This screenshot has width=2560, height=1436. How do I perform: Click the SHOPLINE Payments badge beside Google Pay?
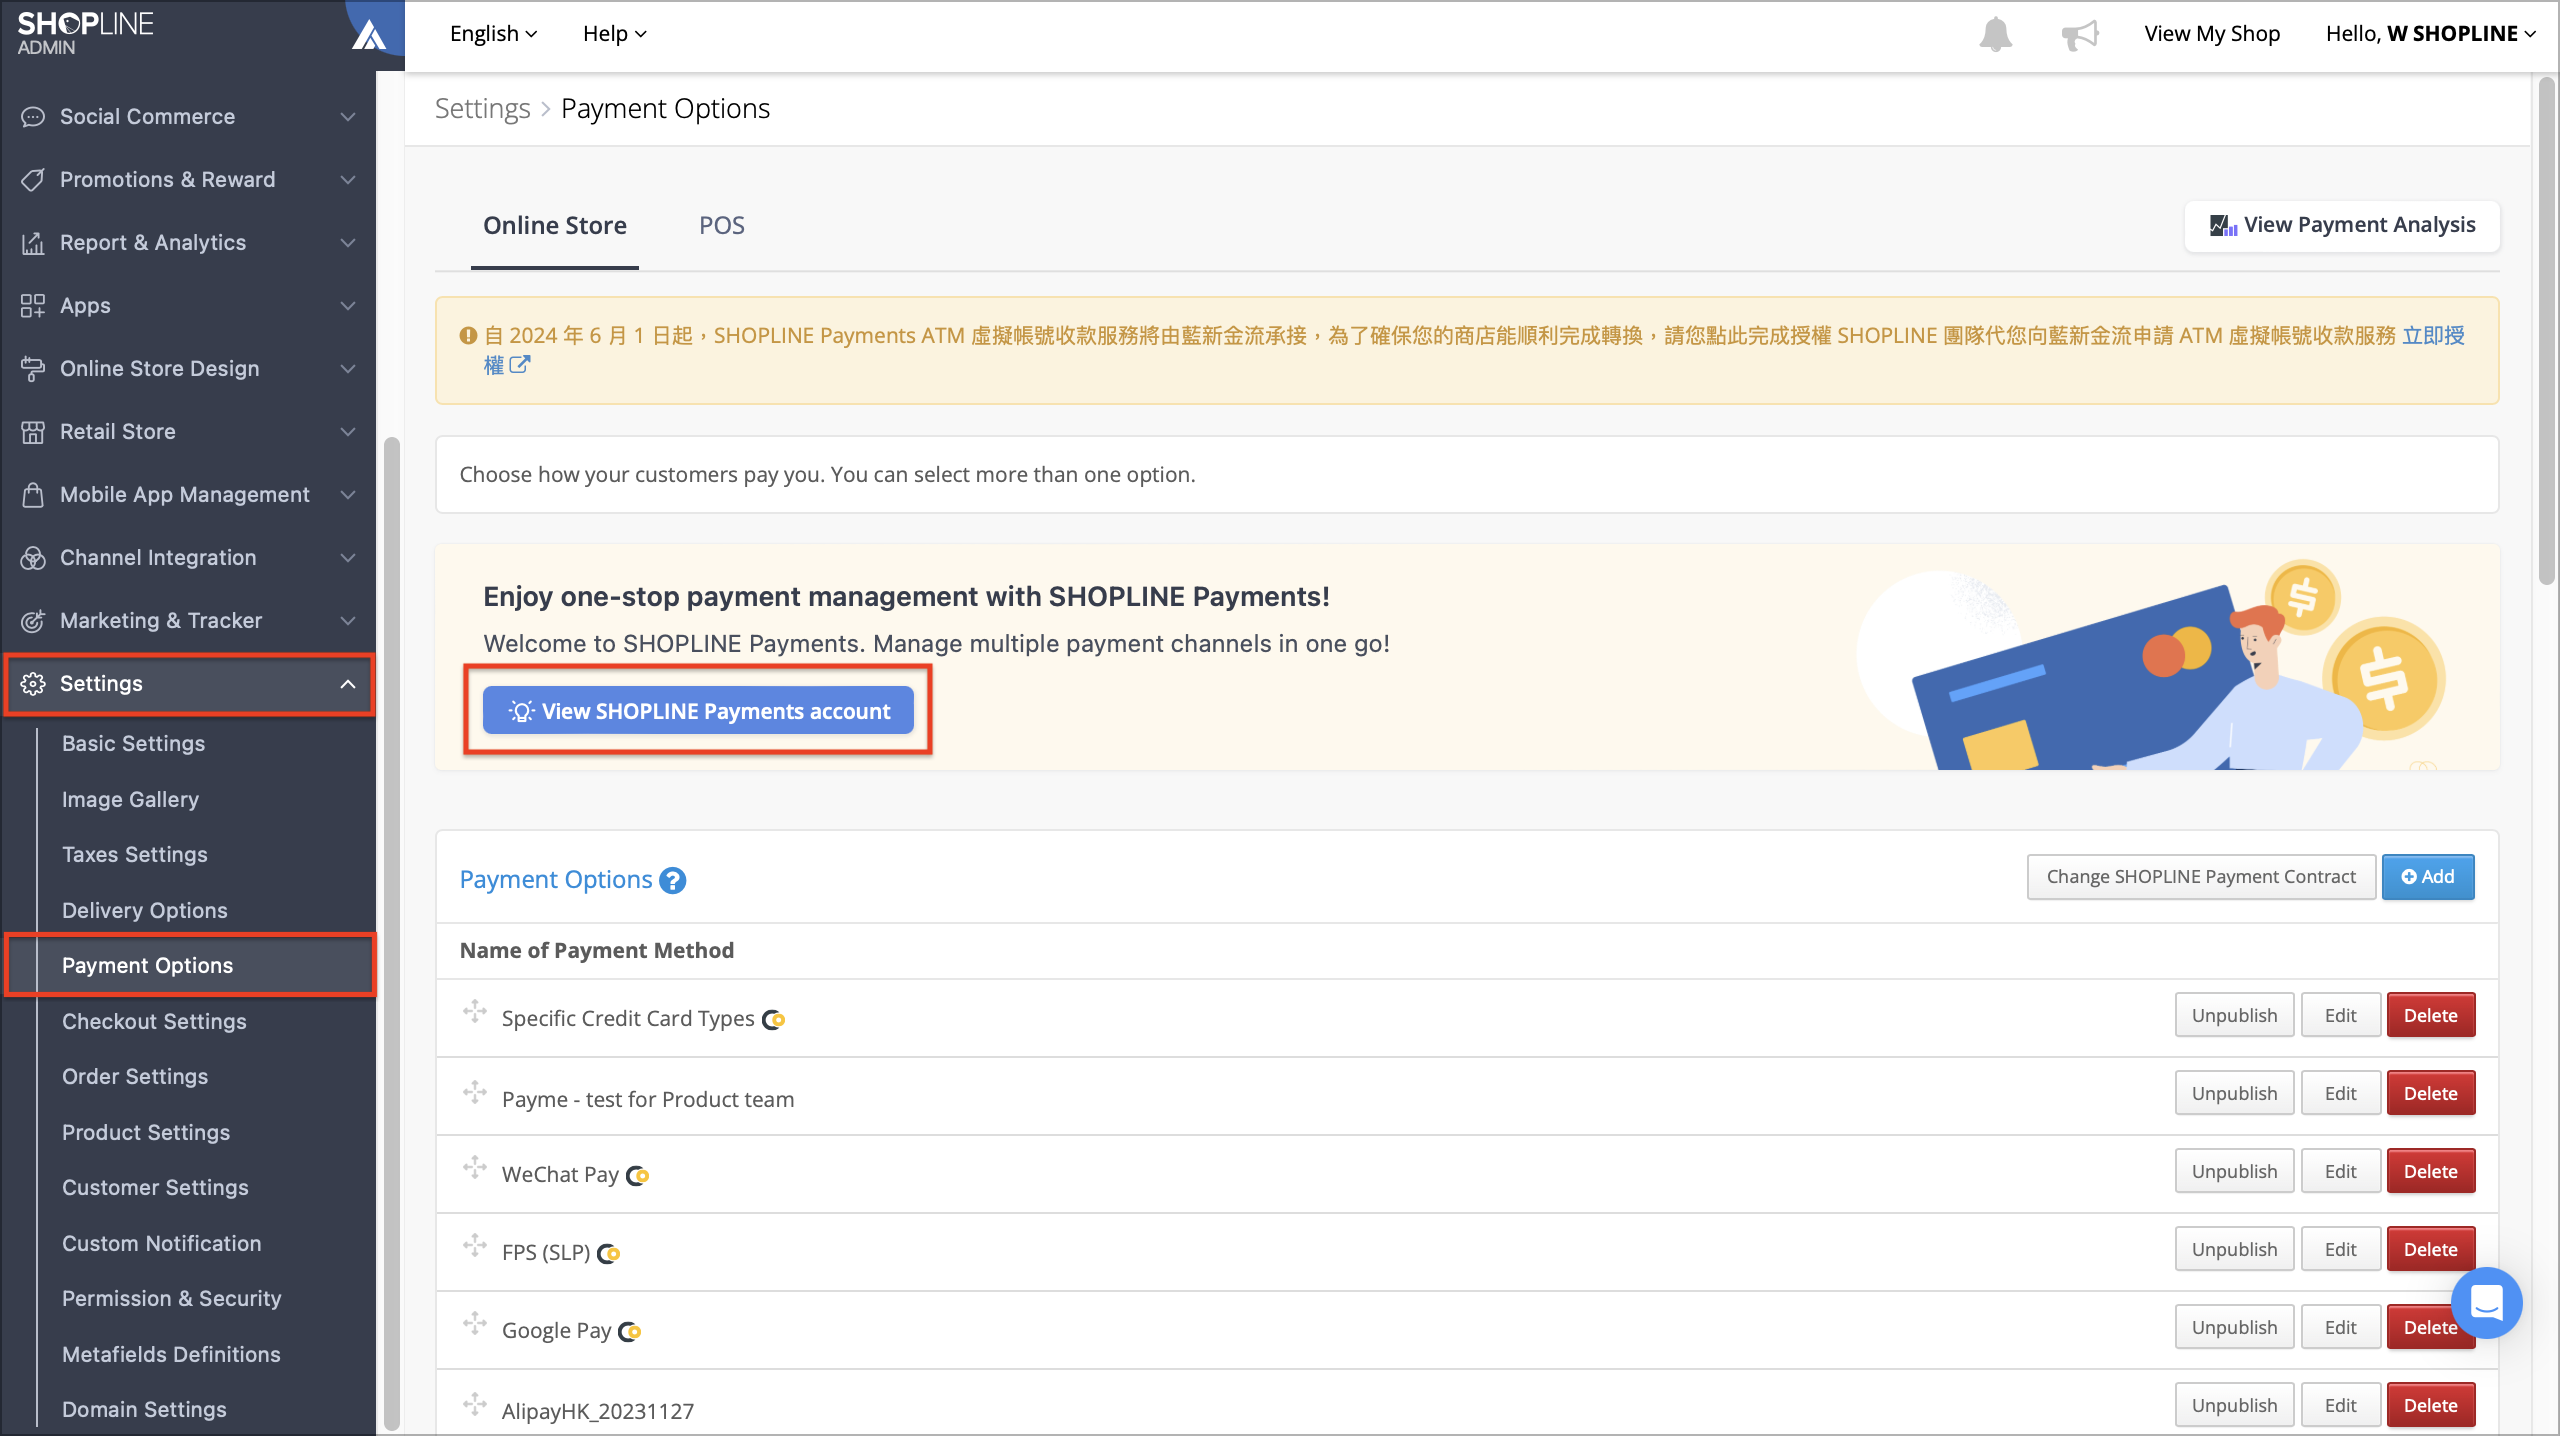pyautogui.click(x=630, y=1332)
